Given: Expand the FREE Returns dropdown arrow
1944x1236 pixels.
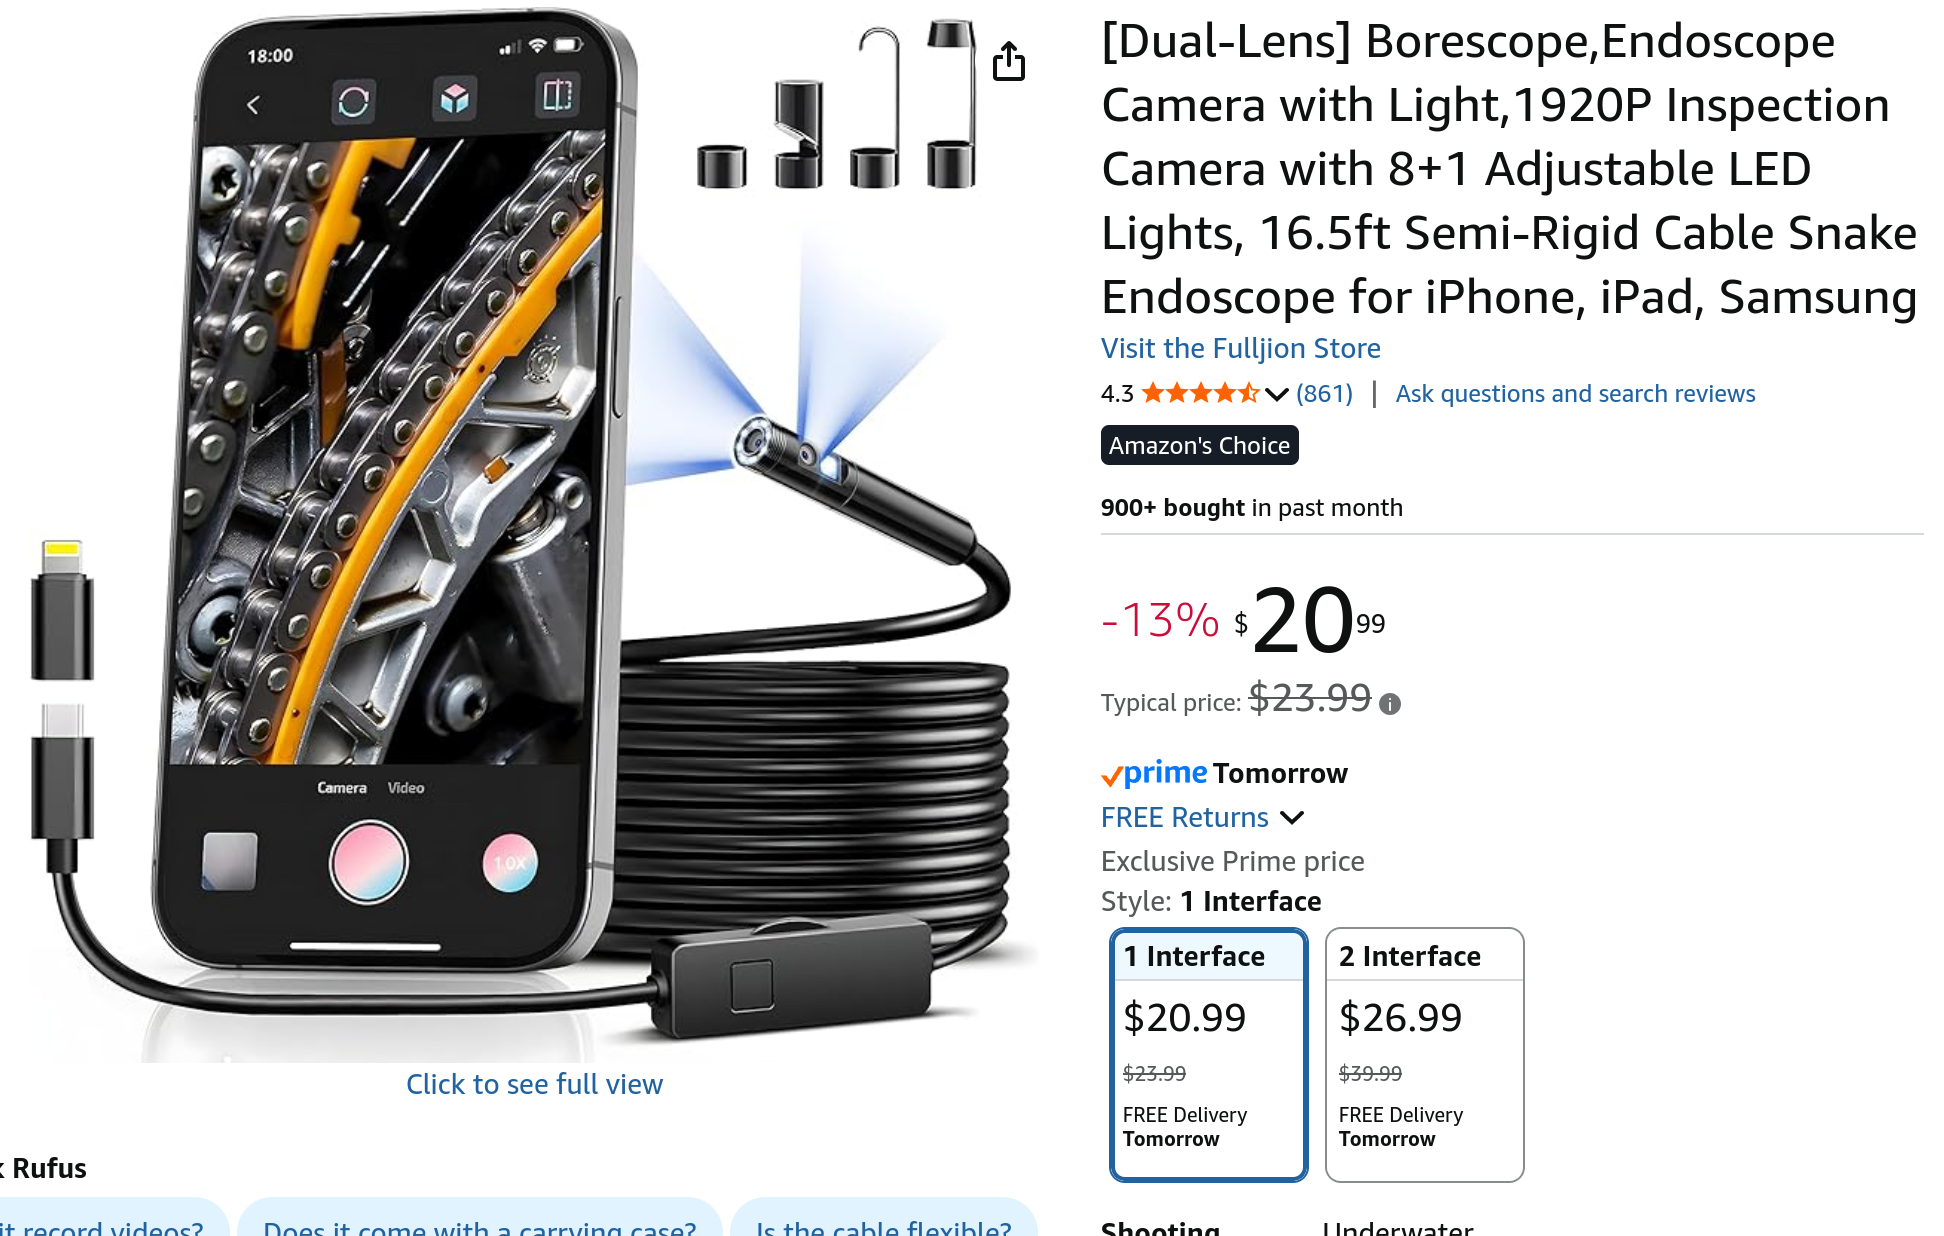Looking at the screenshot, I should (x=1292, y=818).
